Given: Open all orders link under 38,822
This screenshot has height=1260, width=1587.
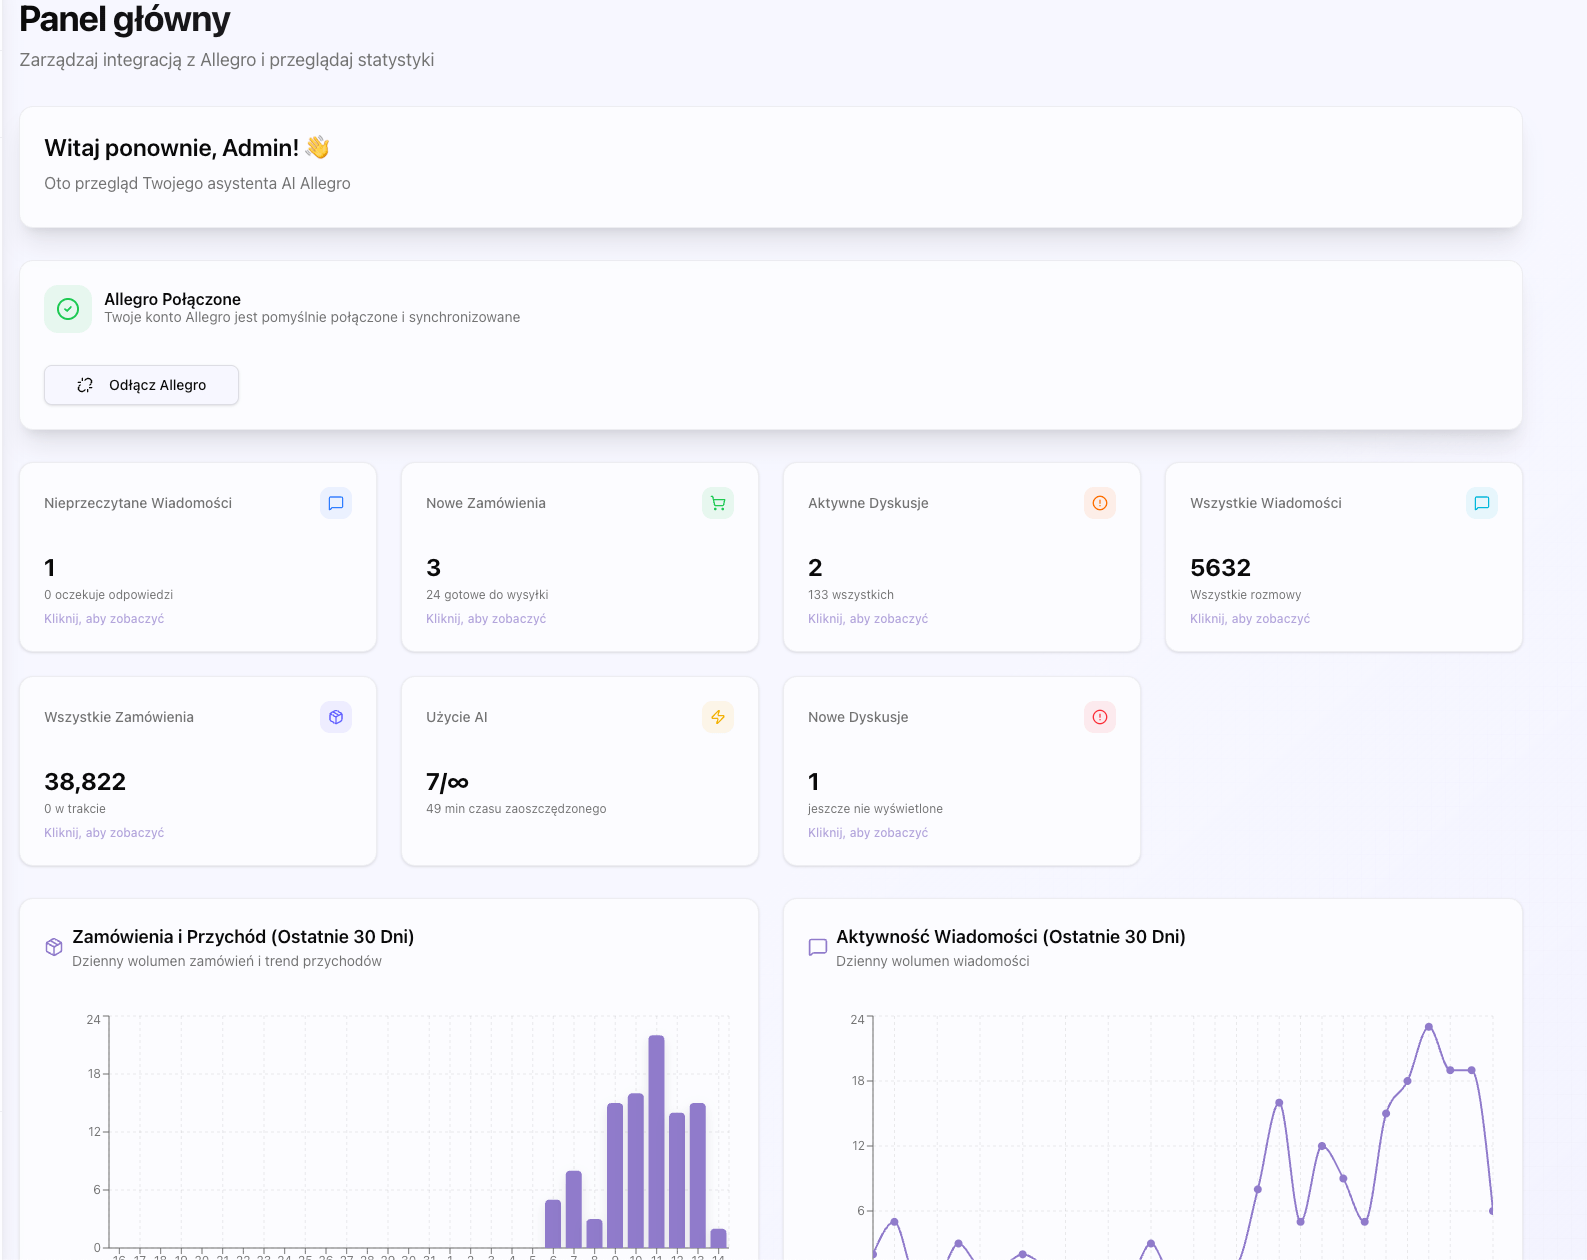Looking at the screenshot, I should pos(104,833).
